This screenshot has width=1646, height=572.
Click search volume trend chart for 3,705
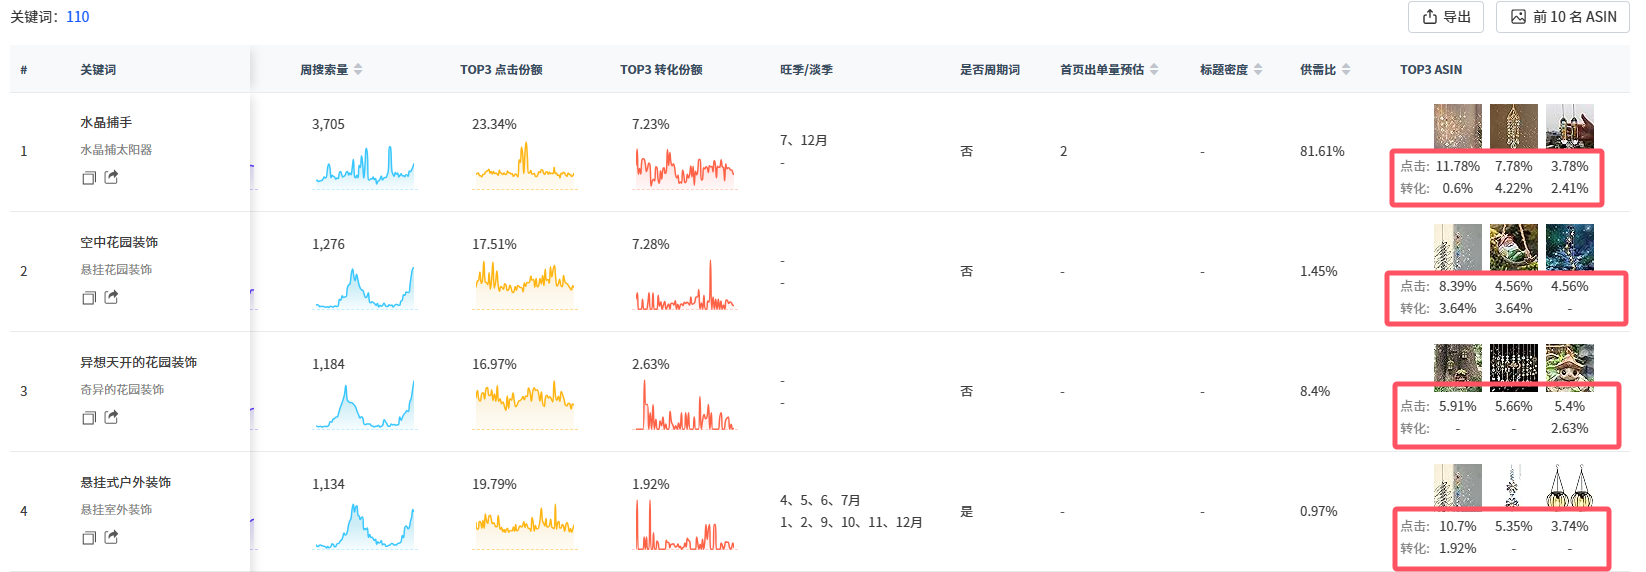pyautogui.click(x=365, y=166)
